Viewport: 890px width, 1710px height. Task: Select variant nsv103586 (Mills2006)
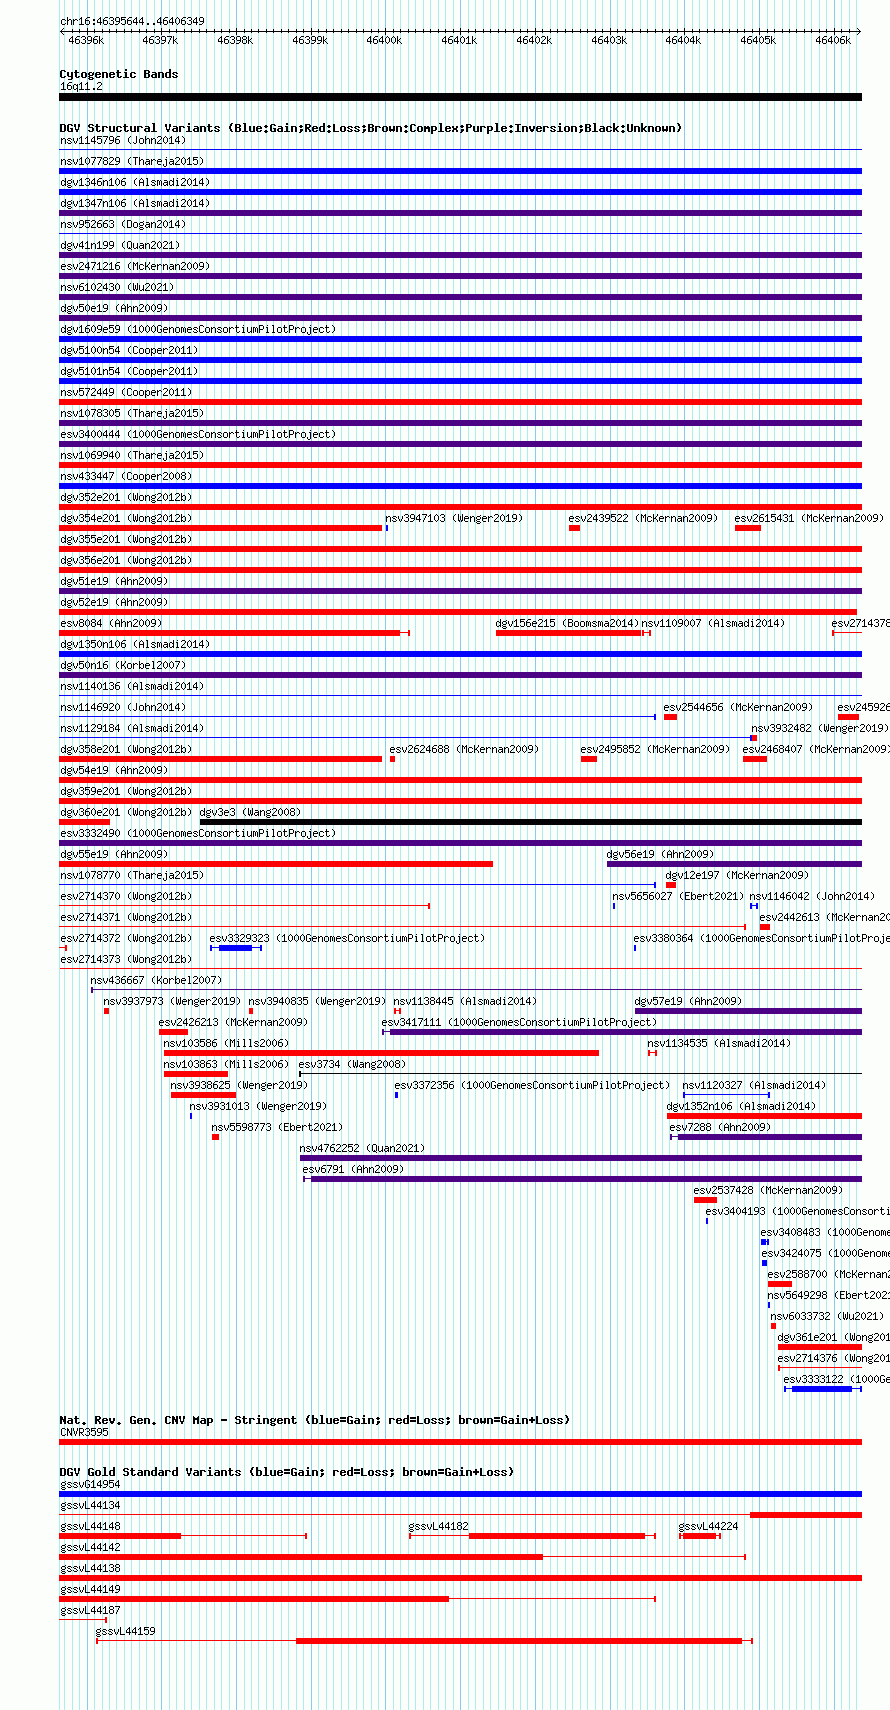(x=226, y=1043)
